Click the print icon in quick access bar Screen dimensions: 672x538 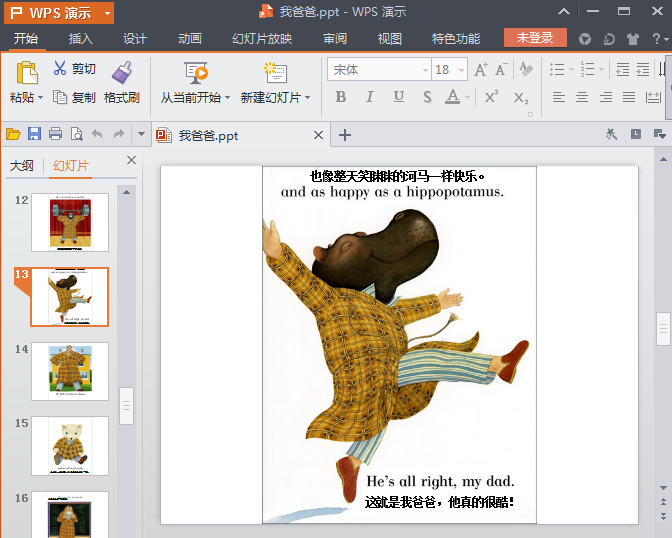(55, 135)
